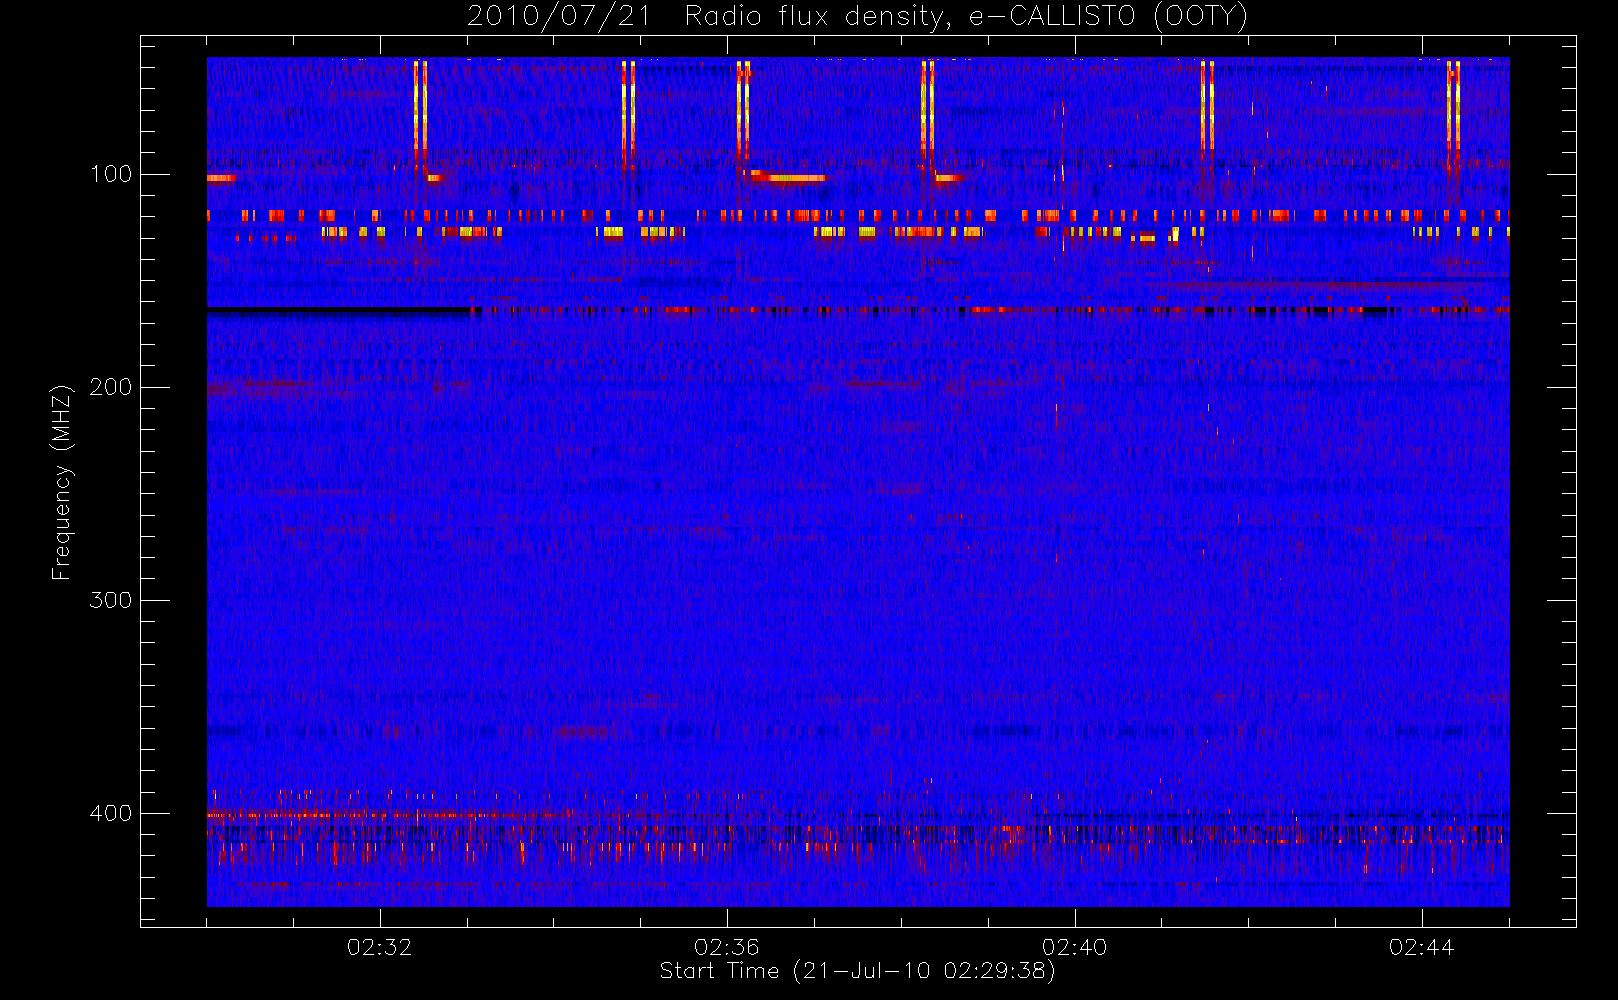Click the plot title 2010/07/21 Radio flux density
1618x1000 pixels.
click(x=857, y=17)
